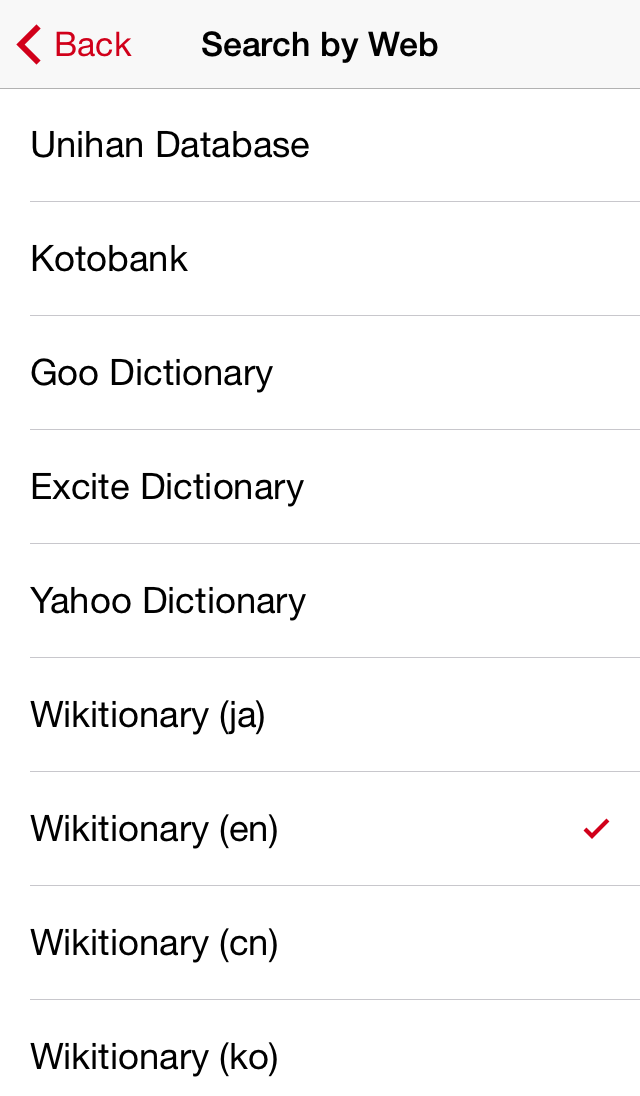This screenshot has height=1096, width=640.
Task: Select Goo Dictionary from the list
Action: (x=152, y=374)
